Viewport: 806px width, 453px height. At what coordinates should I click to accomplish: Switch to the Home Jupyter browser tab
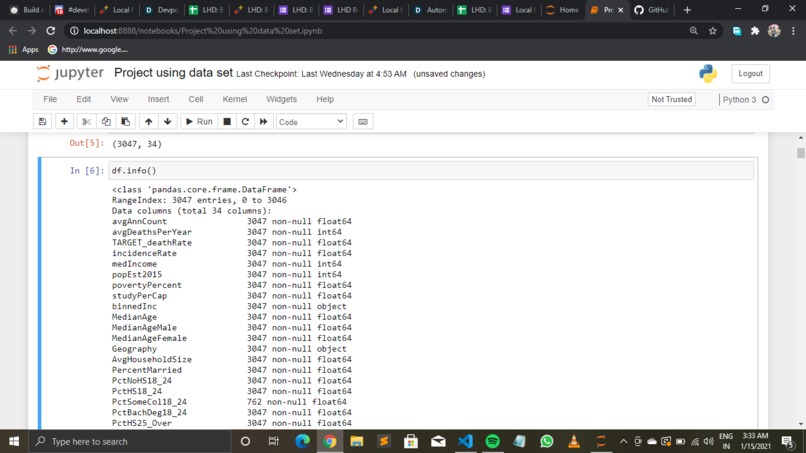pyautogui.click(x=562, y=10)
